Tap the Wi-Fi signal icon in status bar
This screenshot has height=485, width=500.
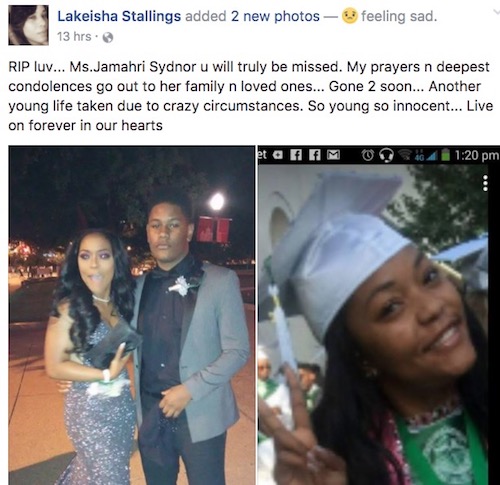[406, 154]
